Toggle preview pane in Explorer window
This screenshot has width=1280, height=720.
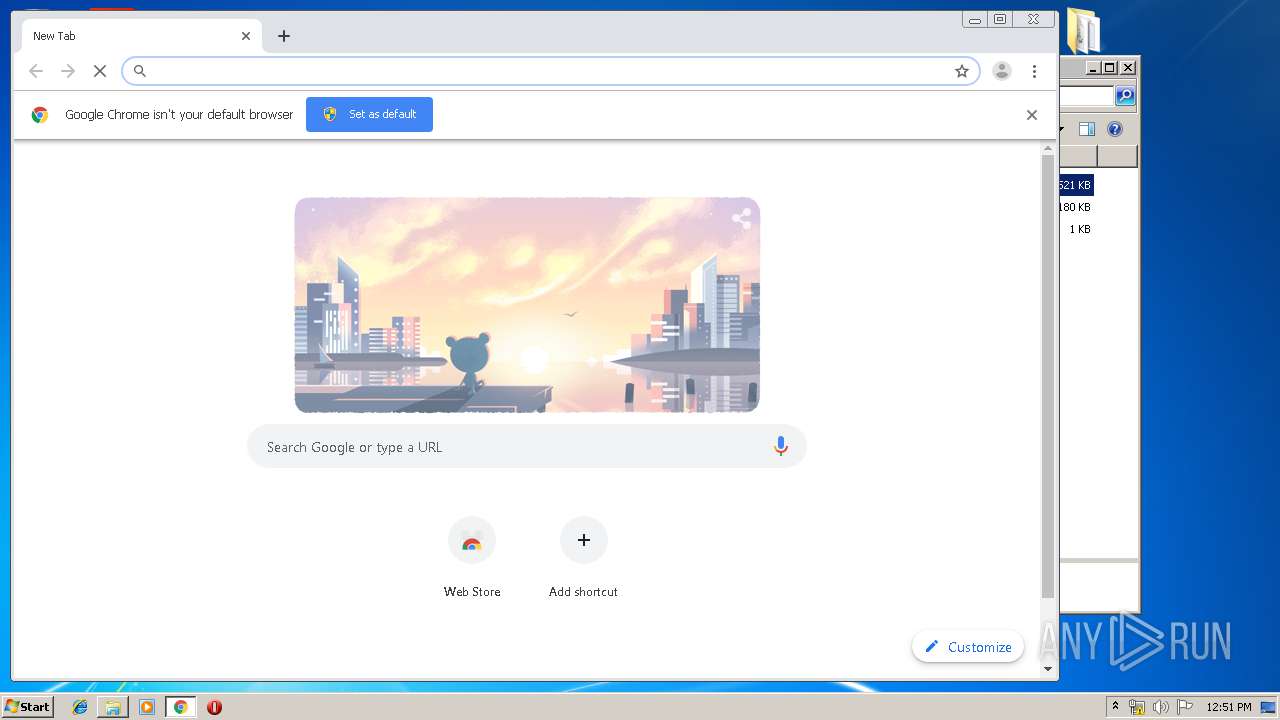(x=1087, y=129)
